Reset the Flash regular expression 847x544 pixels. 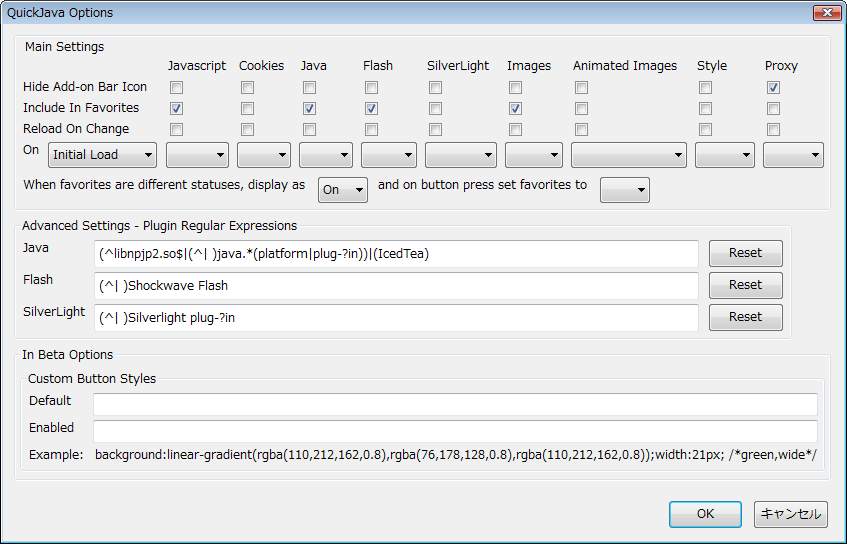pyautogui.click(x=745, y=285)
